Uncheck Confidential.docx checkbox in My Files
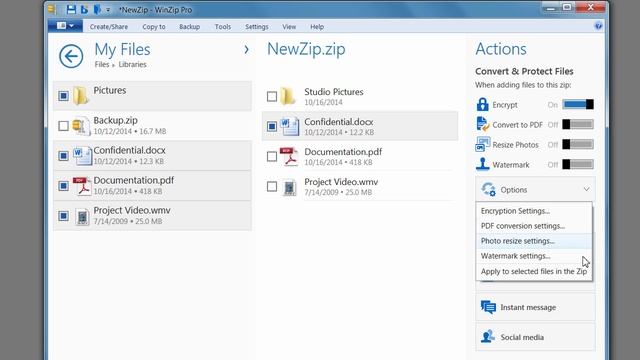The height and width of the screenshot is (360, 640). point(63,156)
